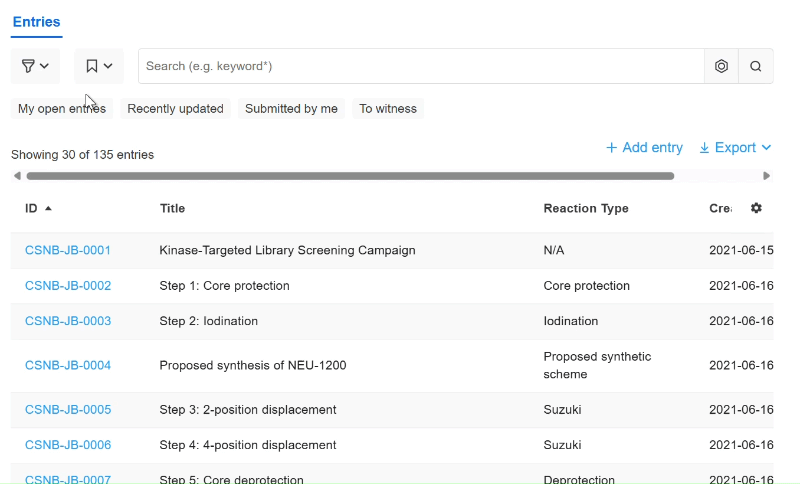Sort by the Title column header
This screenshot has width=800, height=484.
pyautogui.click(x=172, y=208)
